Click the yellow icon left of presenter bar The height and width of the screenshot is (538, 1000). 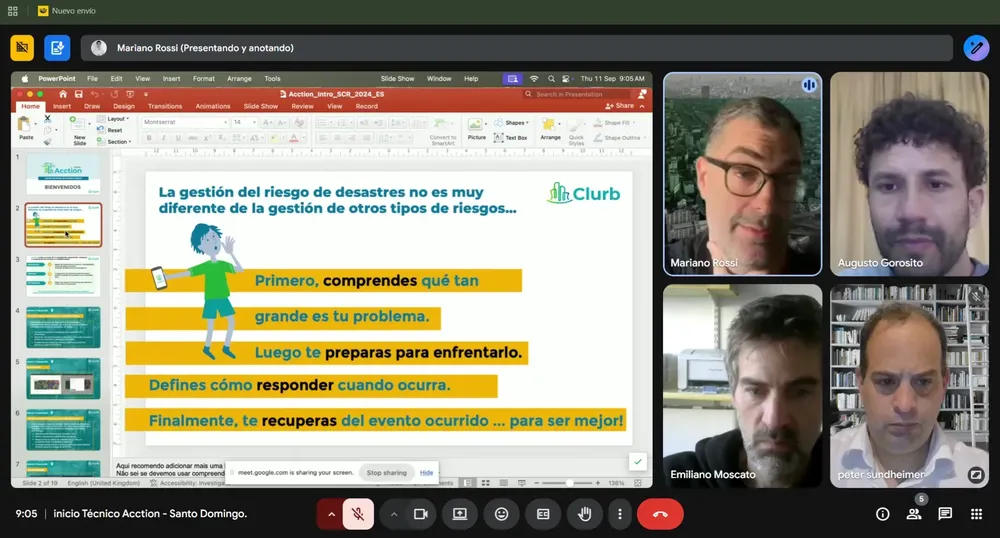click(22, 48)
